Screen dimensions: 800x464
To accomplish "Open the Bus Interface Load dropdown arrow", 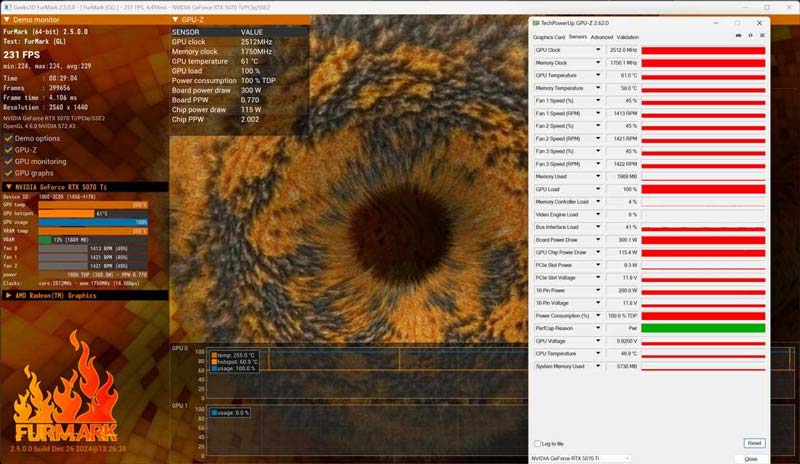I will [598, 227].
